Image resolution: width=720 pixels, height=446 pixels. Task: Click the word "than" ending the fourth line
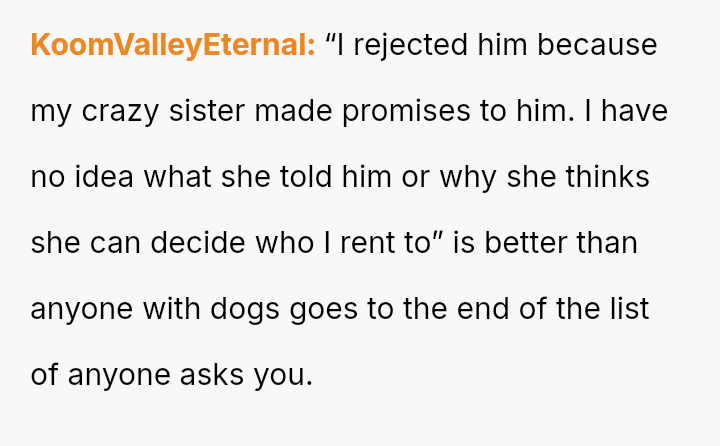[606, 243]
